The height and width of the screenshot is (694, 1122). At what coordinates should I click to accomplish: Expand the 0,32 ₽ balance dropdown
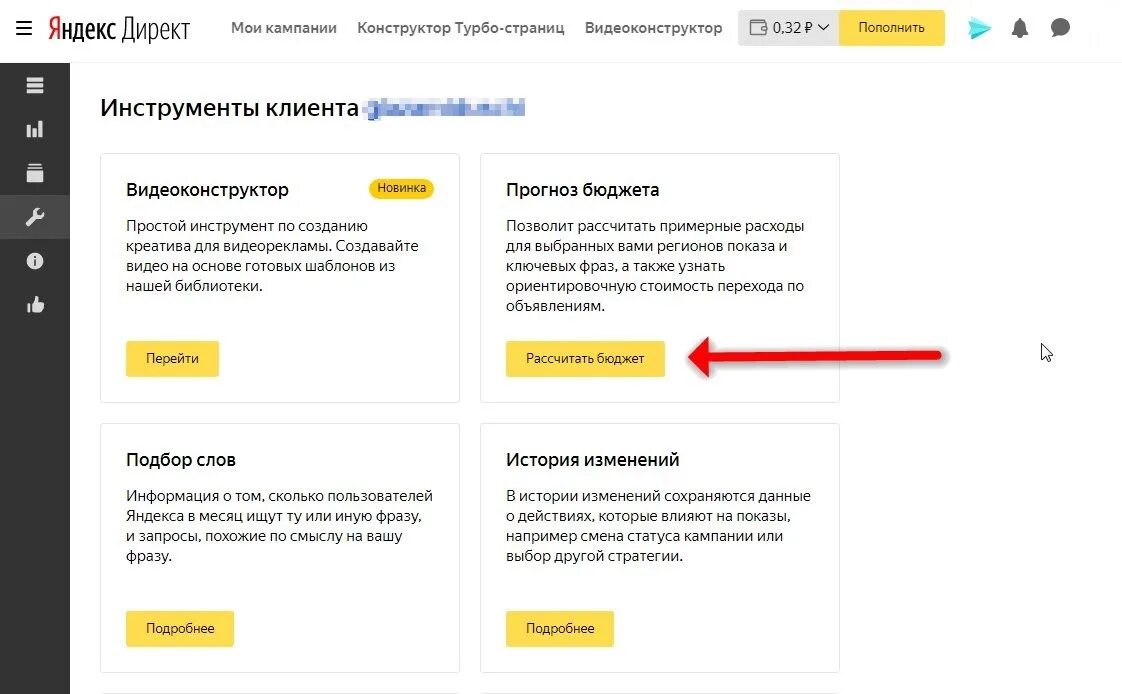[x=823, y=28]
